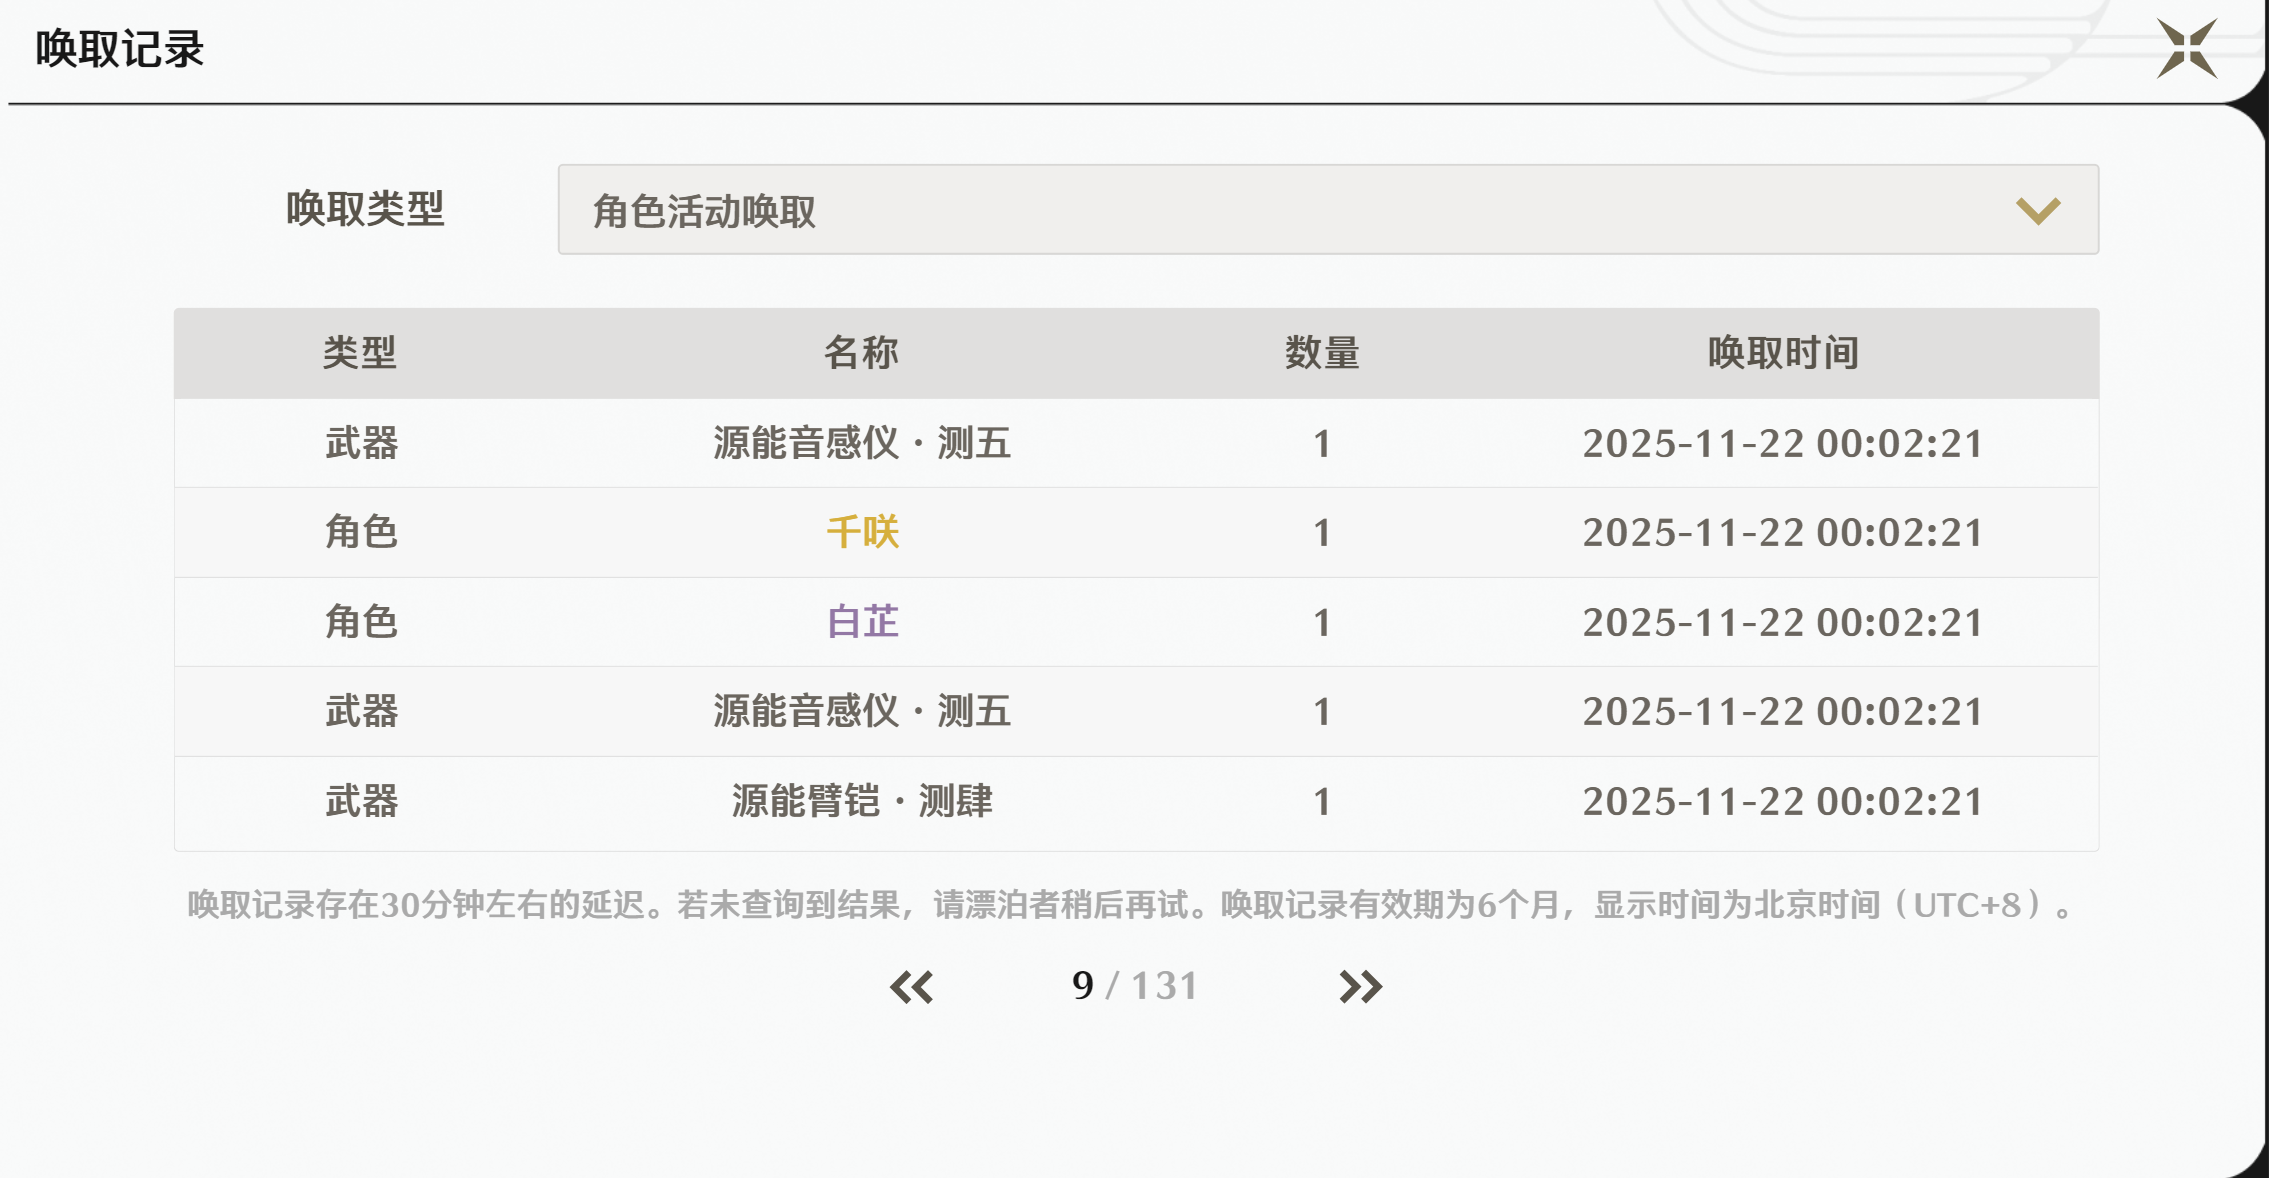Click the record delay notice text

tap(1130, 905)
